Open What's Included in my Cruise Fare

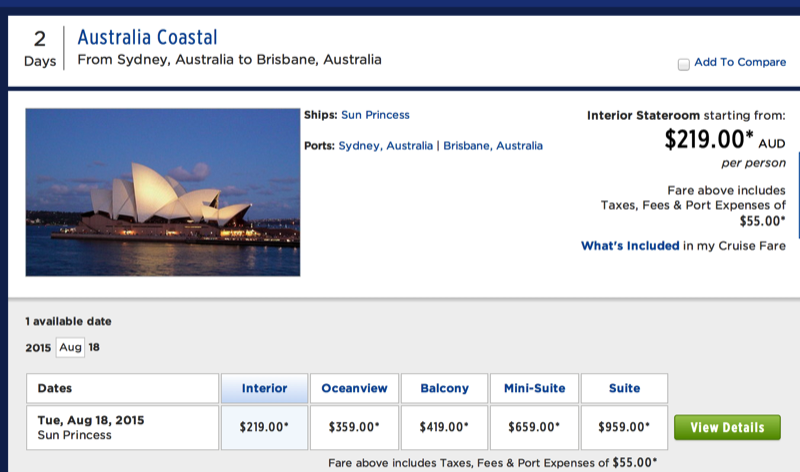pyautogui.click(x=630, y=246)
